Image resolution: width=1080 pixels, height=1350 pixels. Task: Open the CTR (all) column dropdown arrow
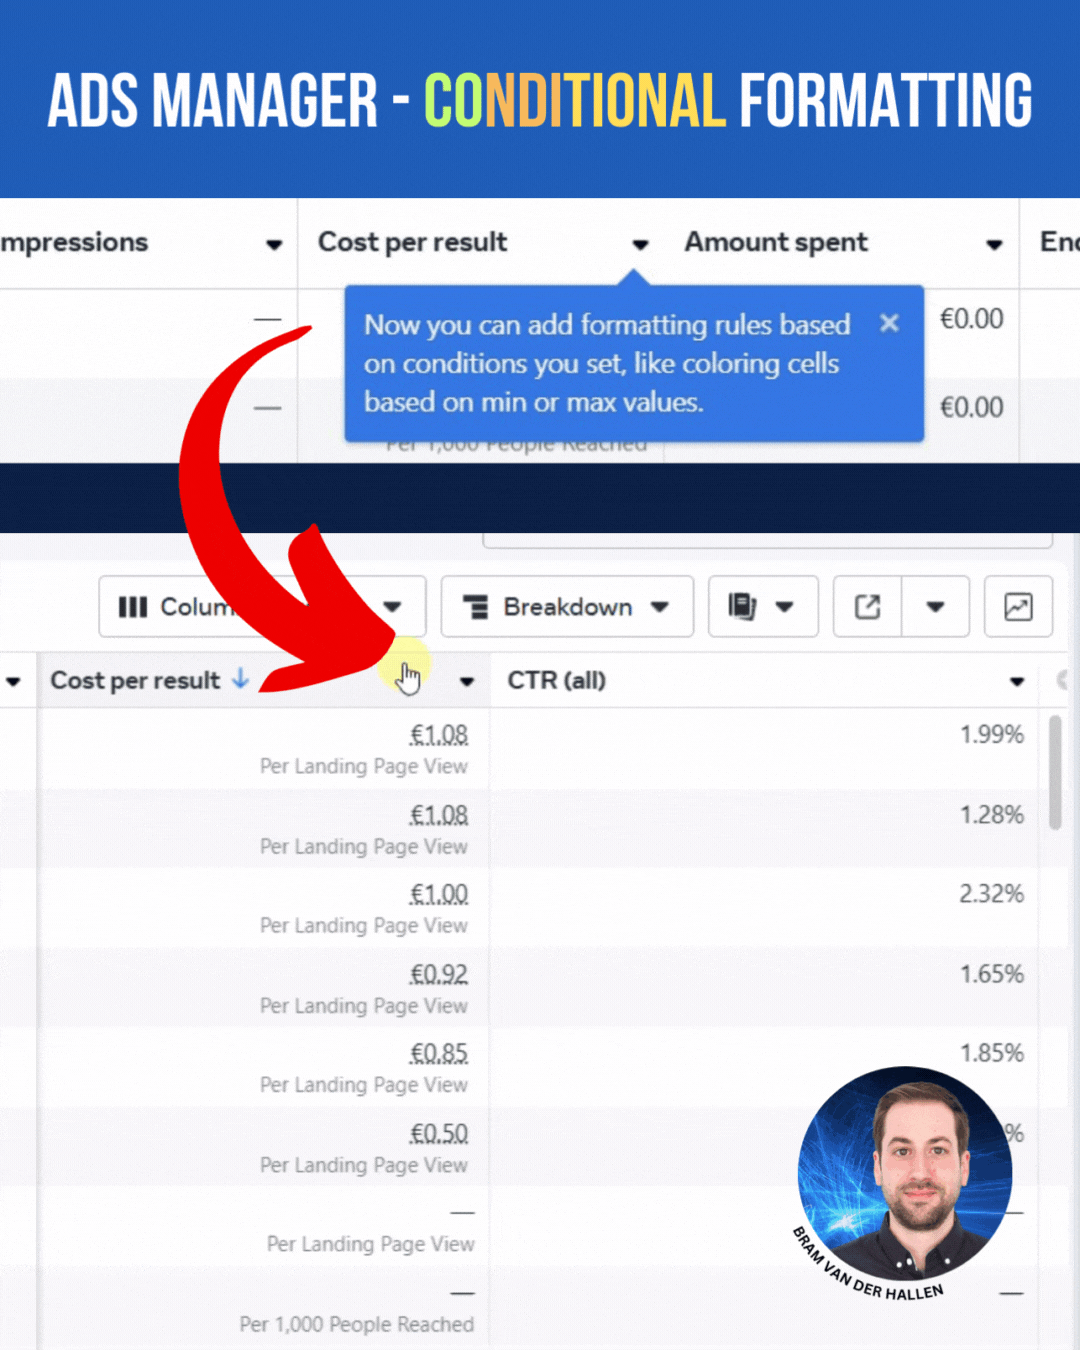(1017, 682)
